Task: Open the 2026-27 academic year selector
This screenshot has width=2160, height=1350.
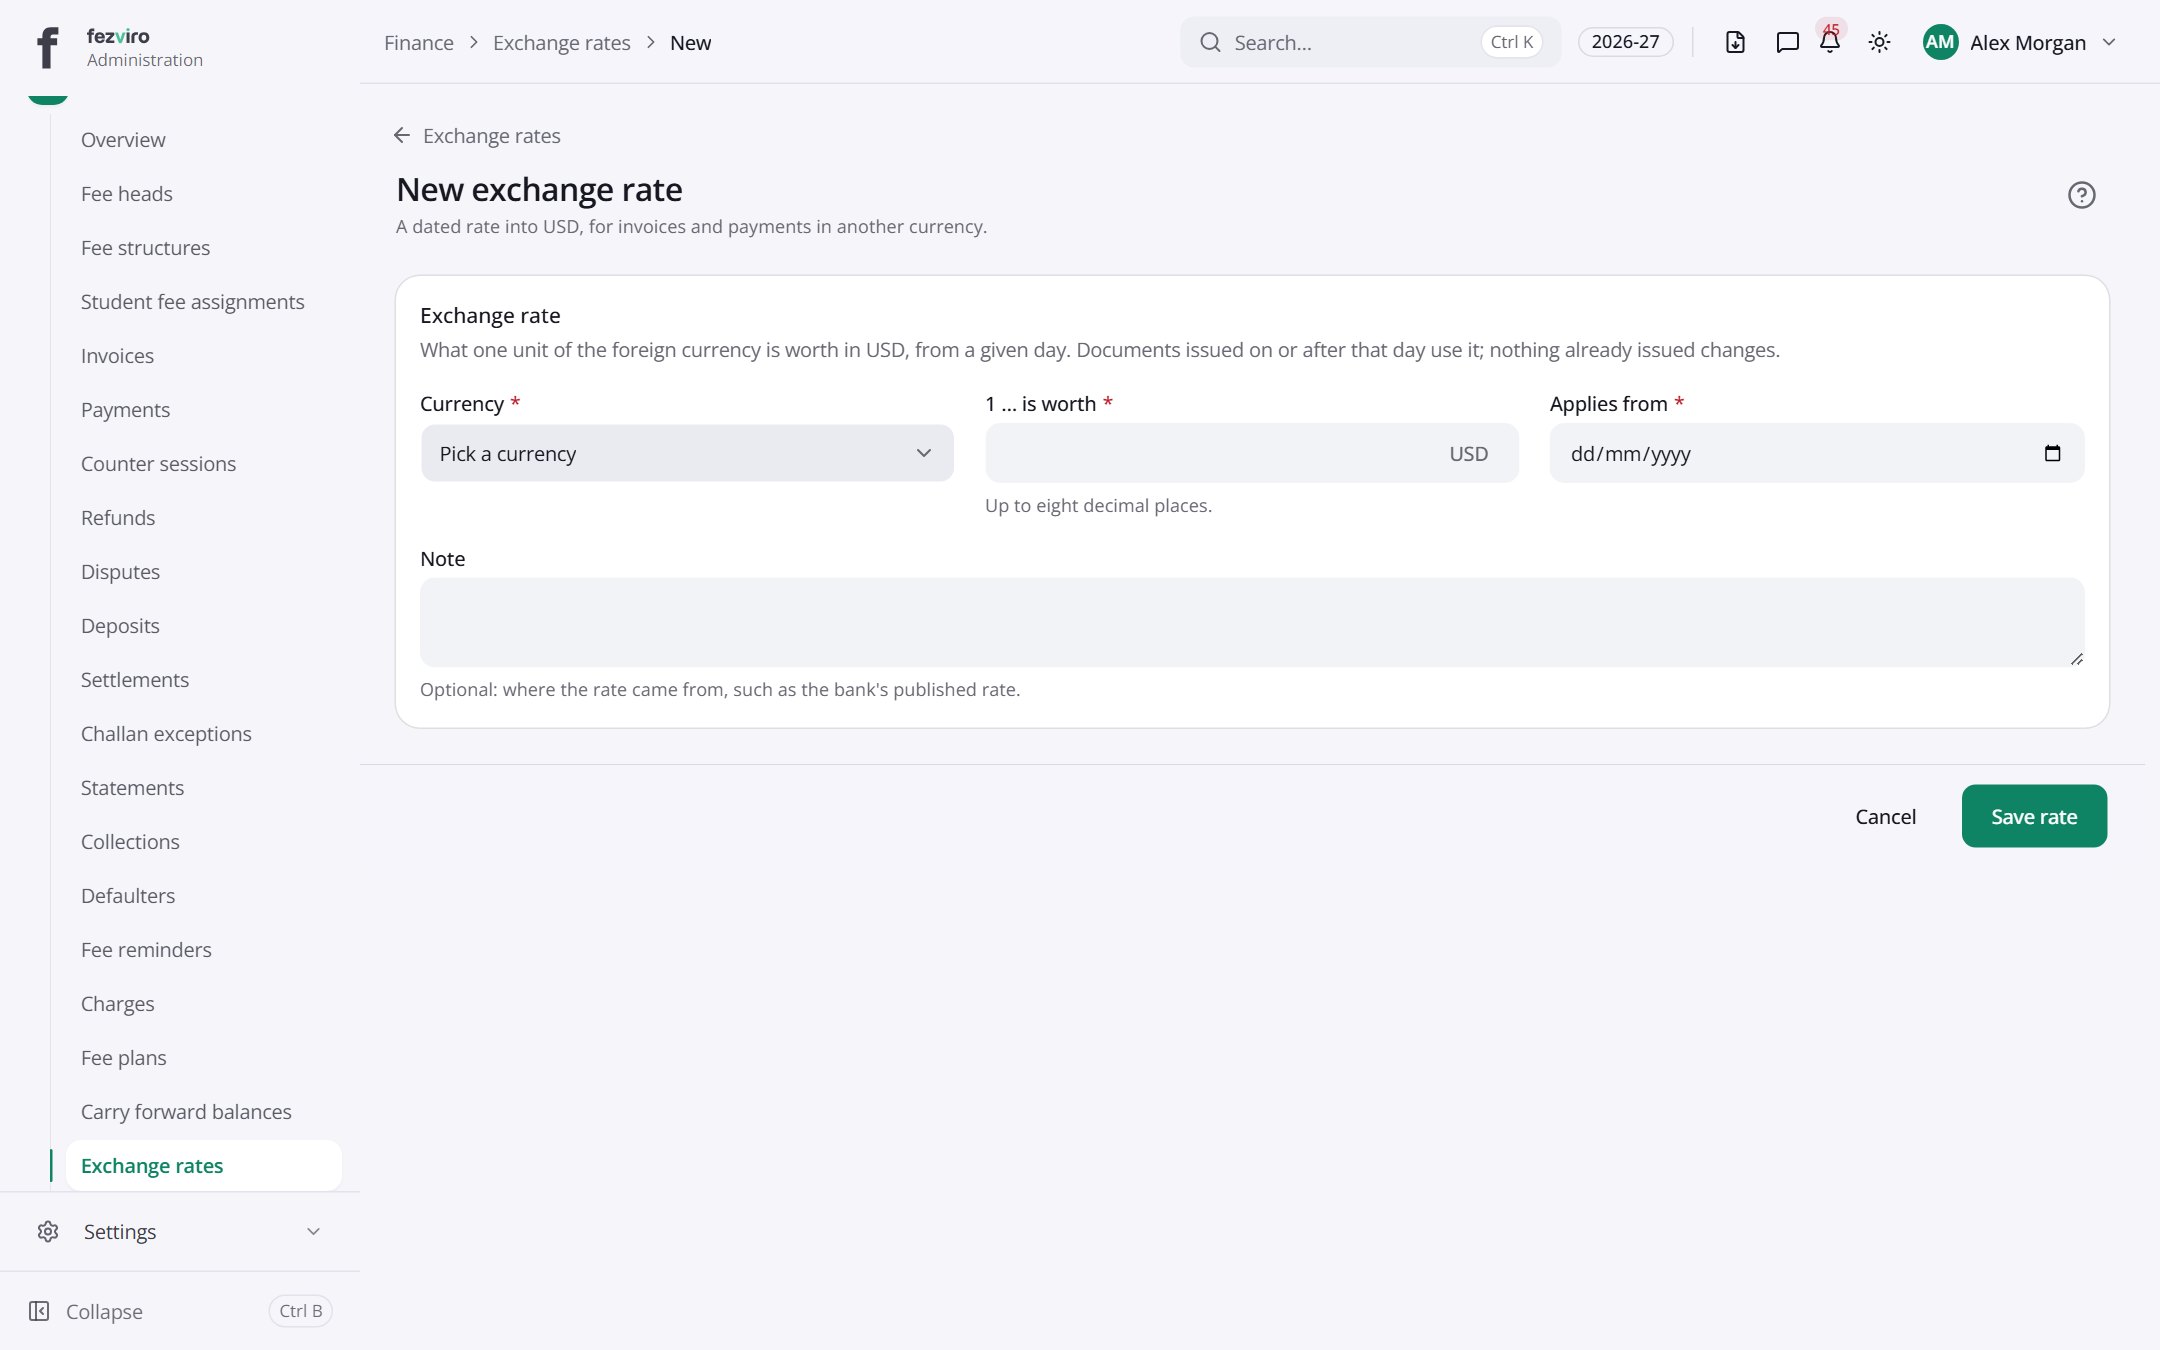Action: click(1625, 42)
